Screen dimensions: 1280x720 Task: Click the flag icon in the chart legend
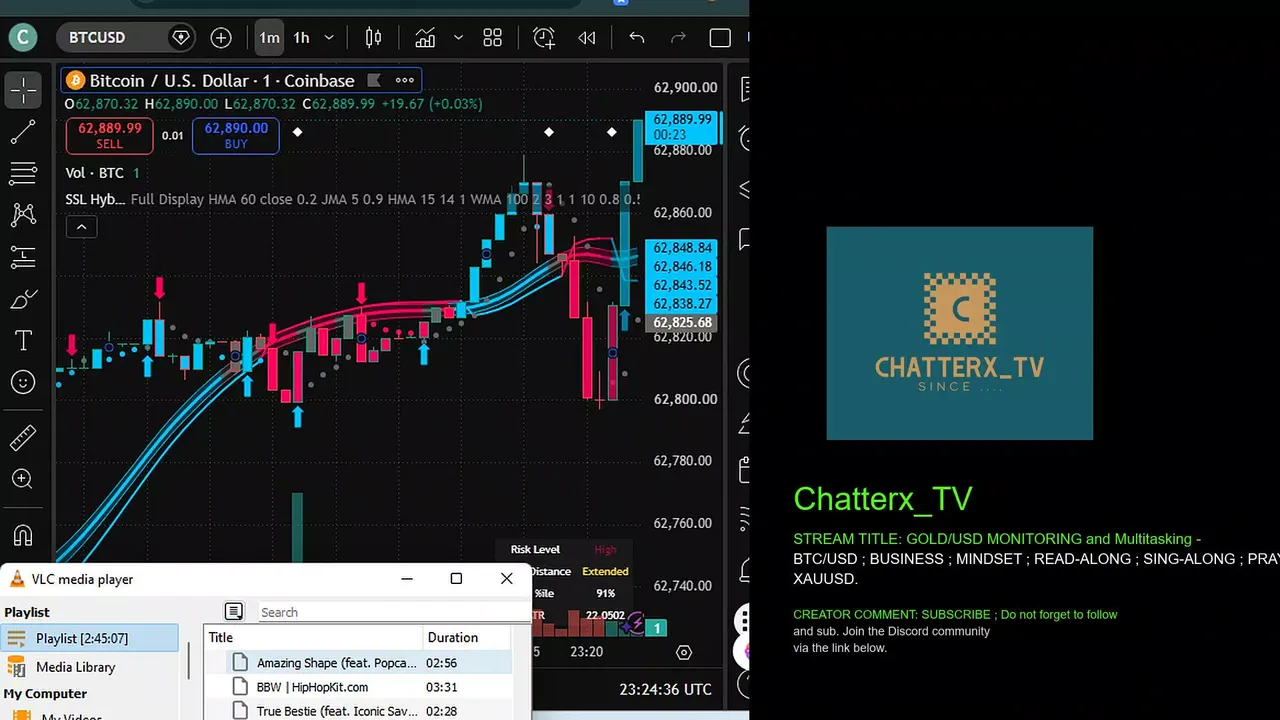click(x=374, y=81)
